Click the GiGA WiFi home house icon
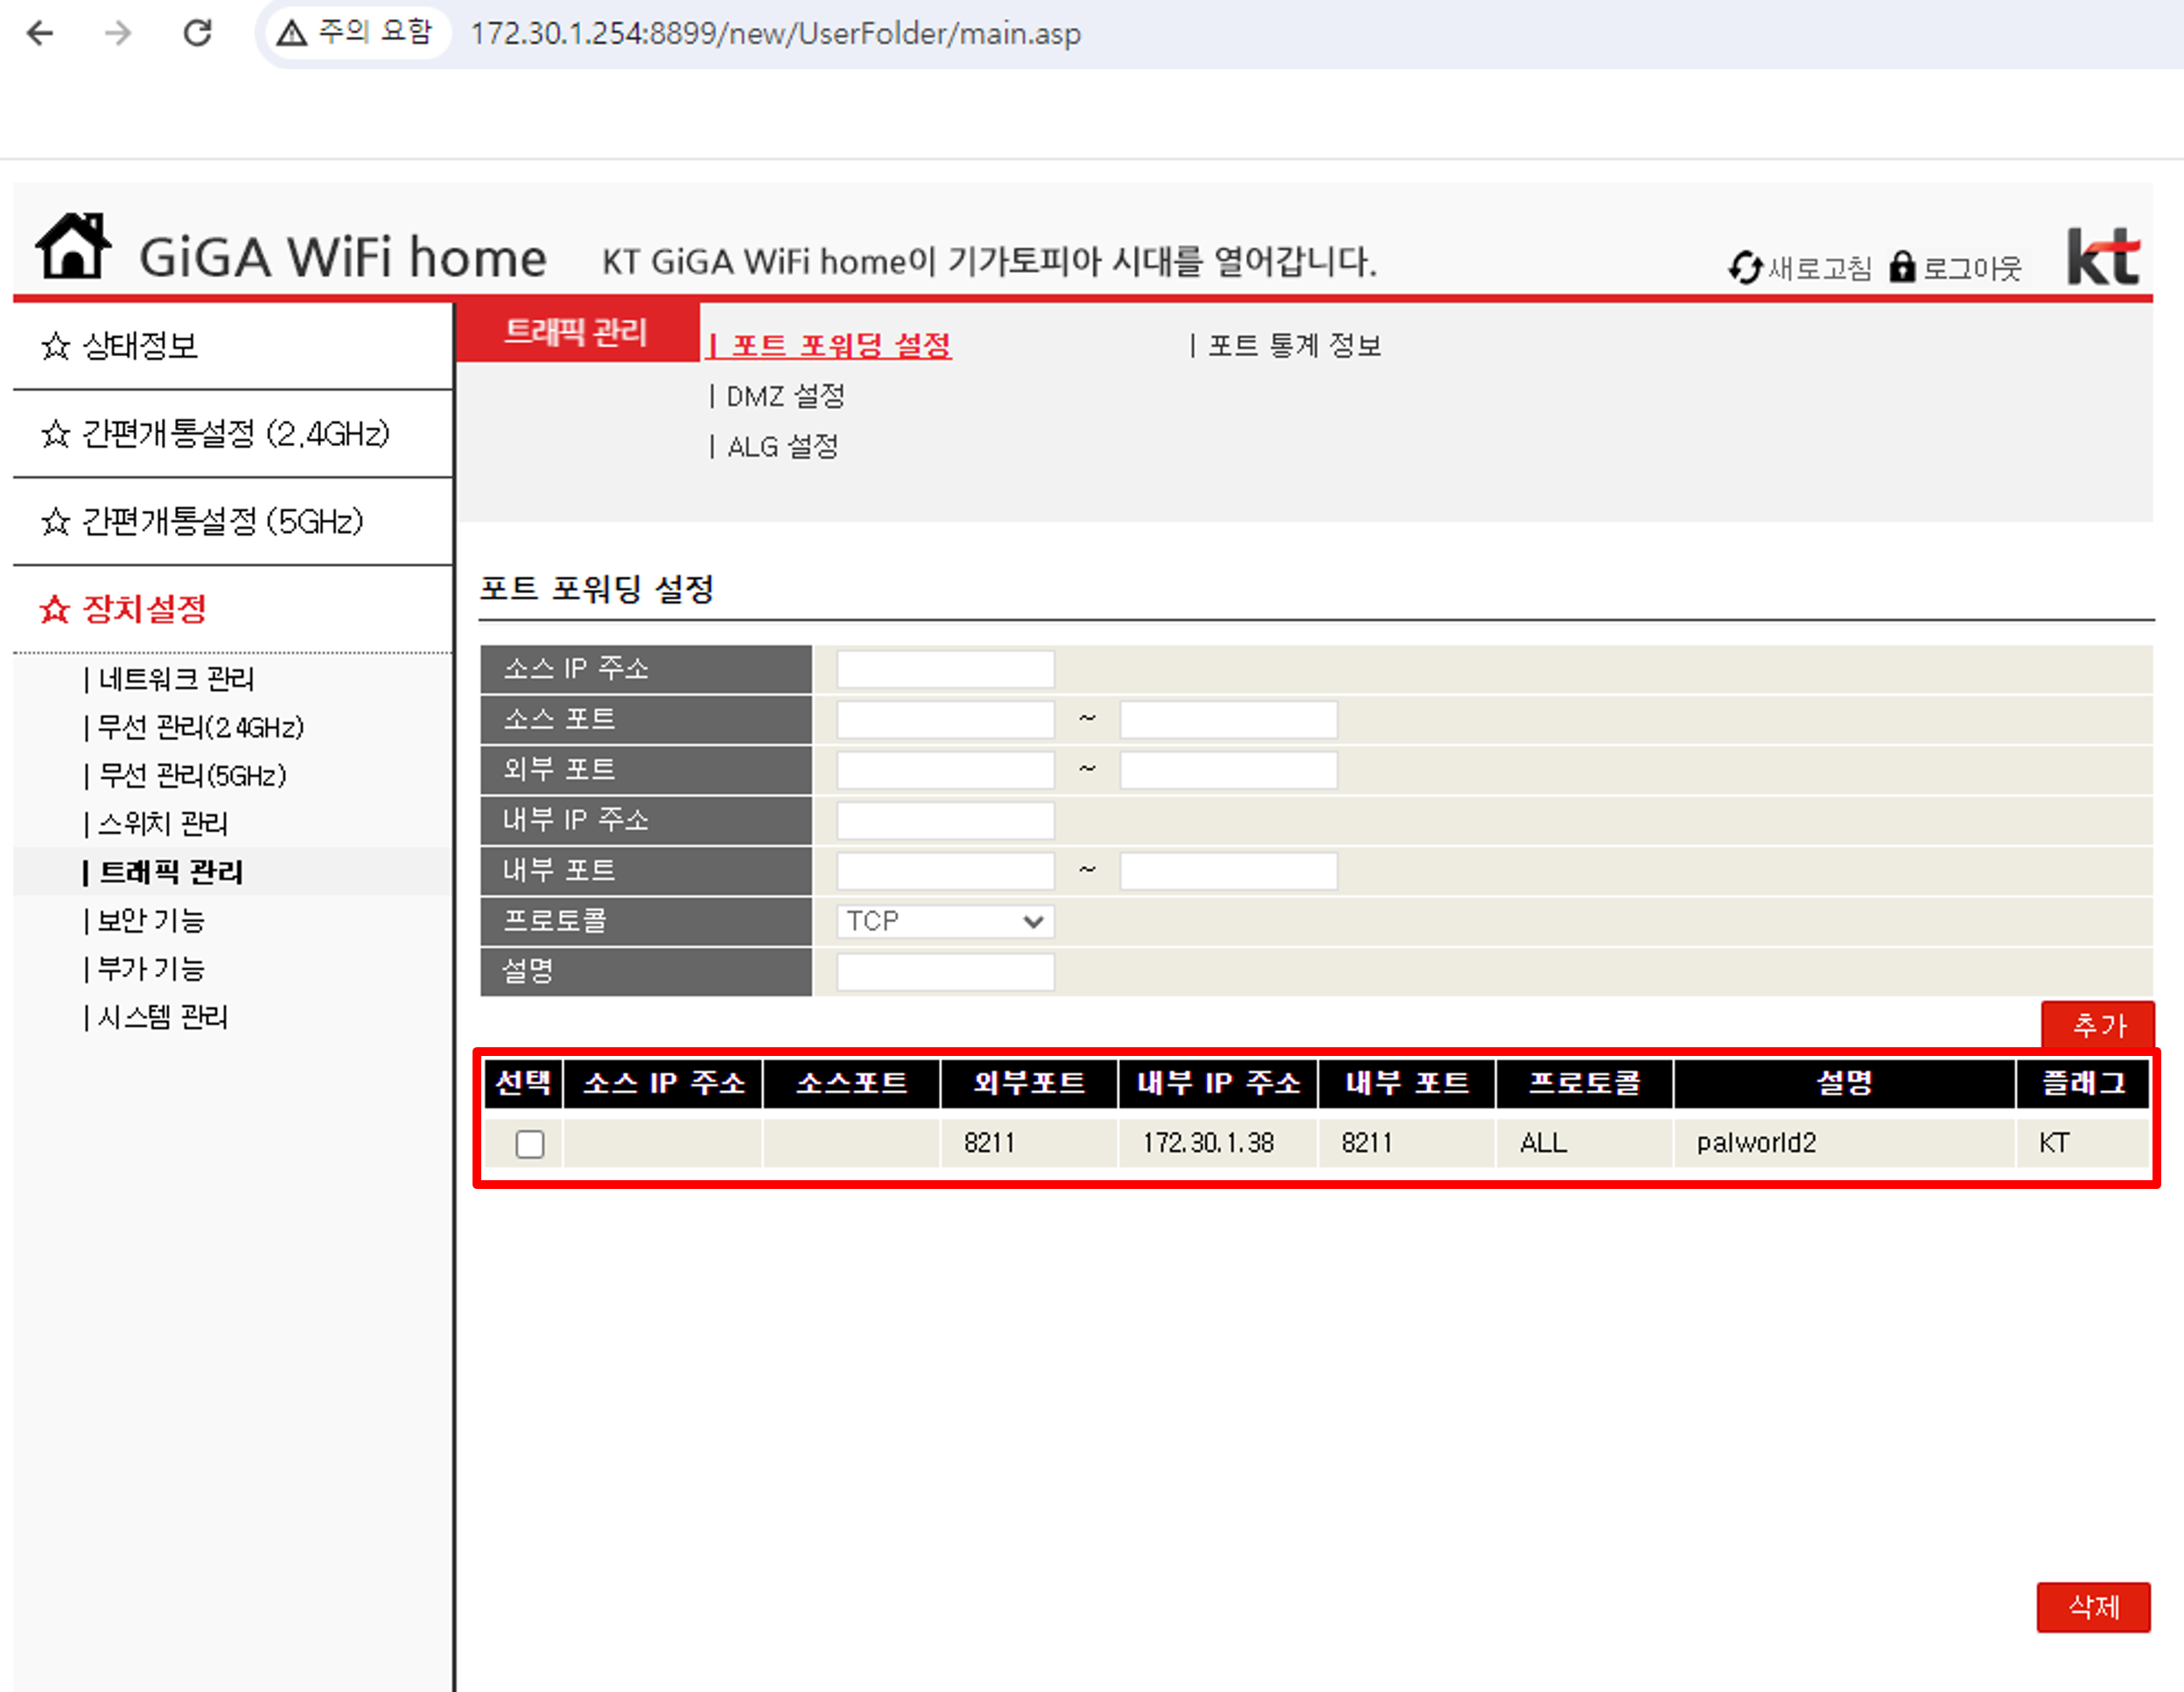 coord(72,246)
